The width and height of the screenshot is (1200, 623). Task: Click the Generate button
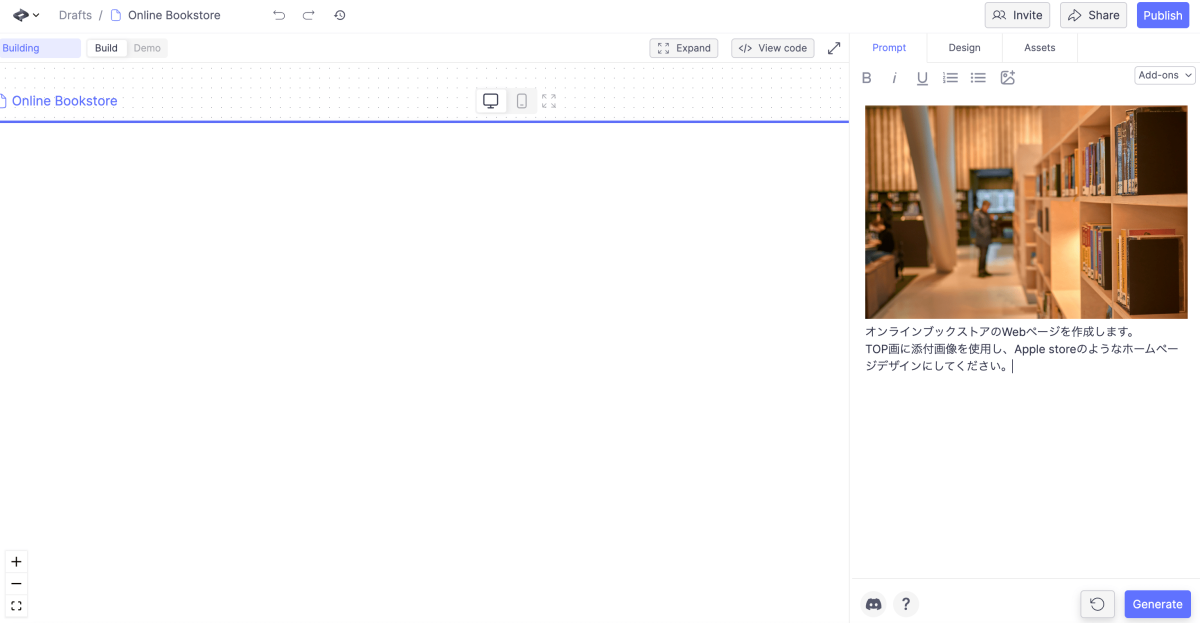click(x=1157, y=604)
